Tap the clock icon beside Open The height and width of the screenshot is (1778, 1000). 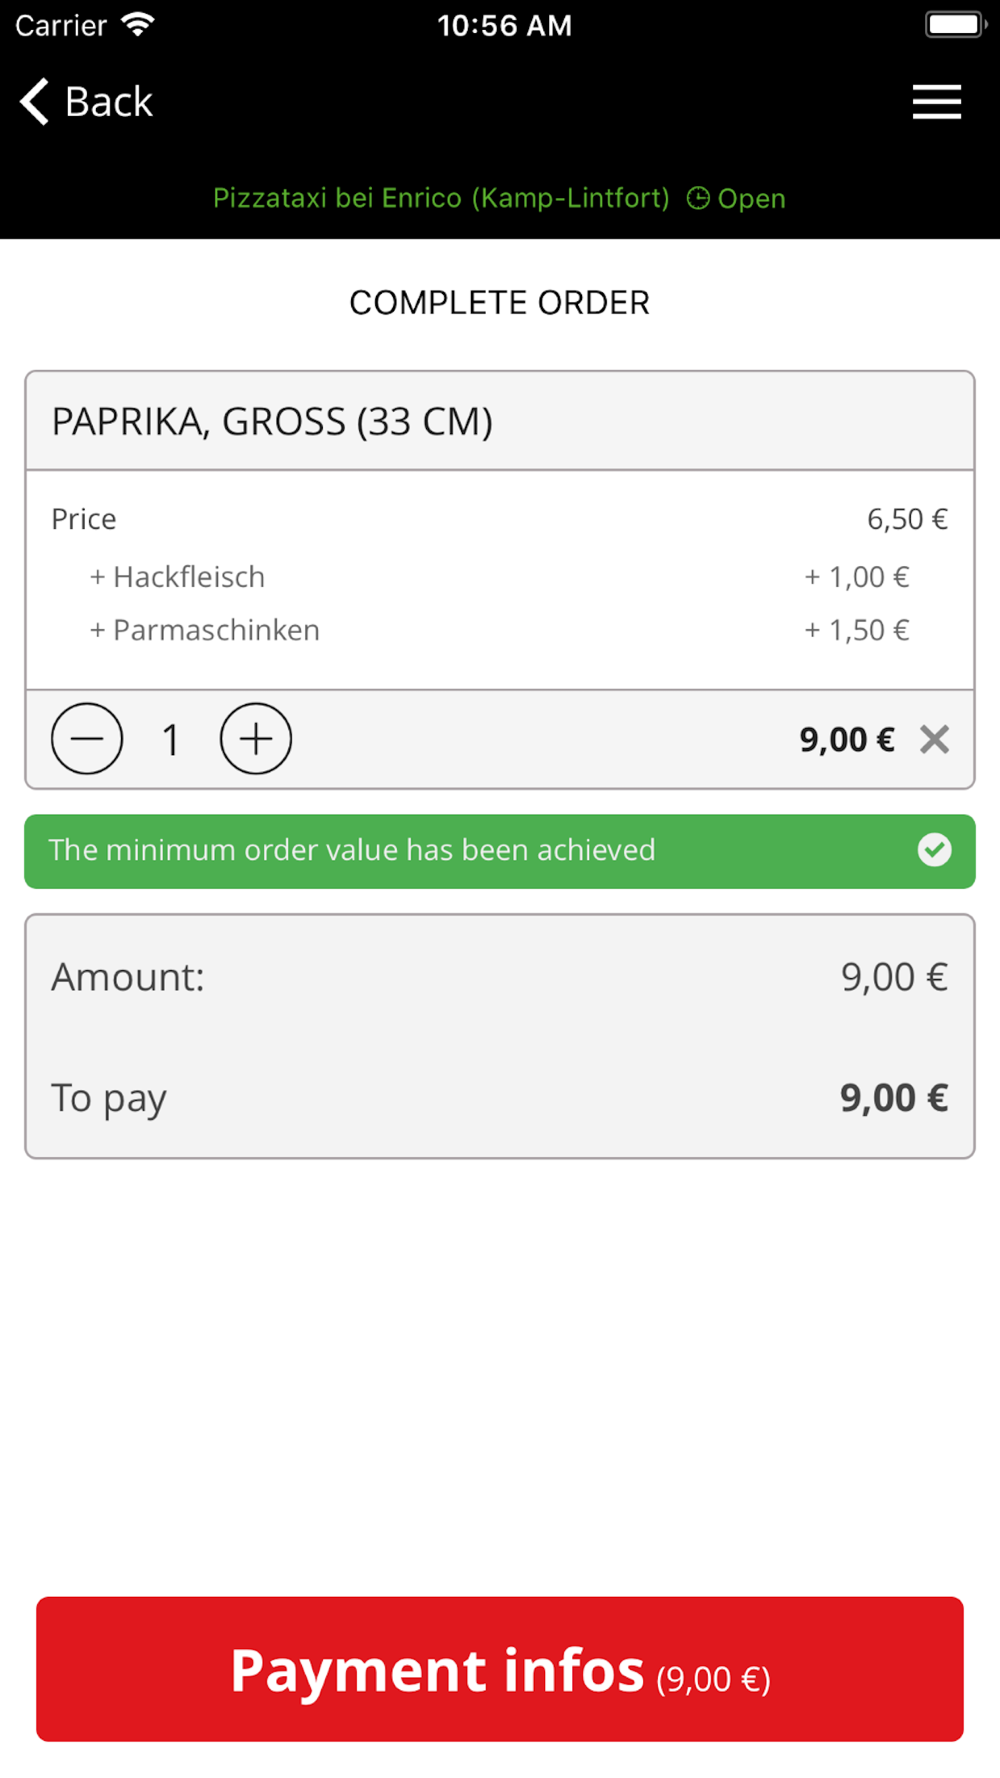pyautogui.click(x=698, y=198)
